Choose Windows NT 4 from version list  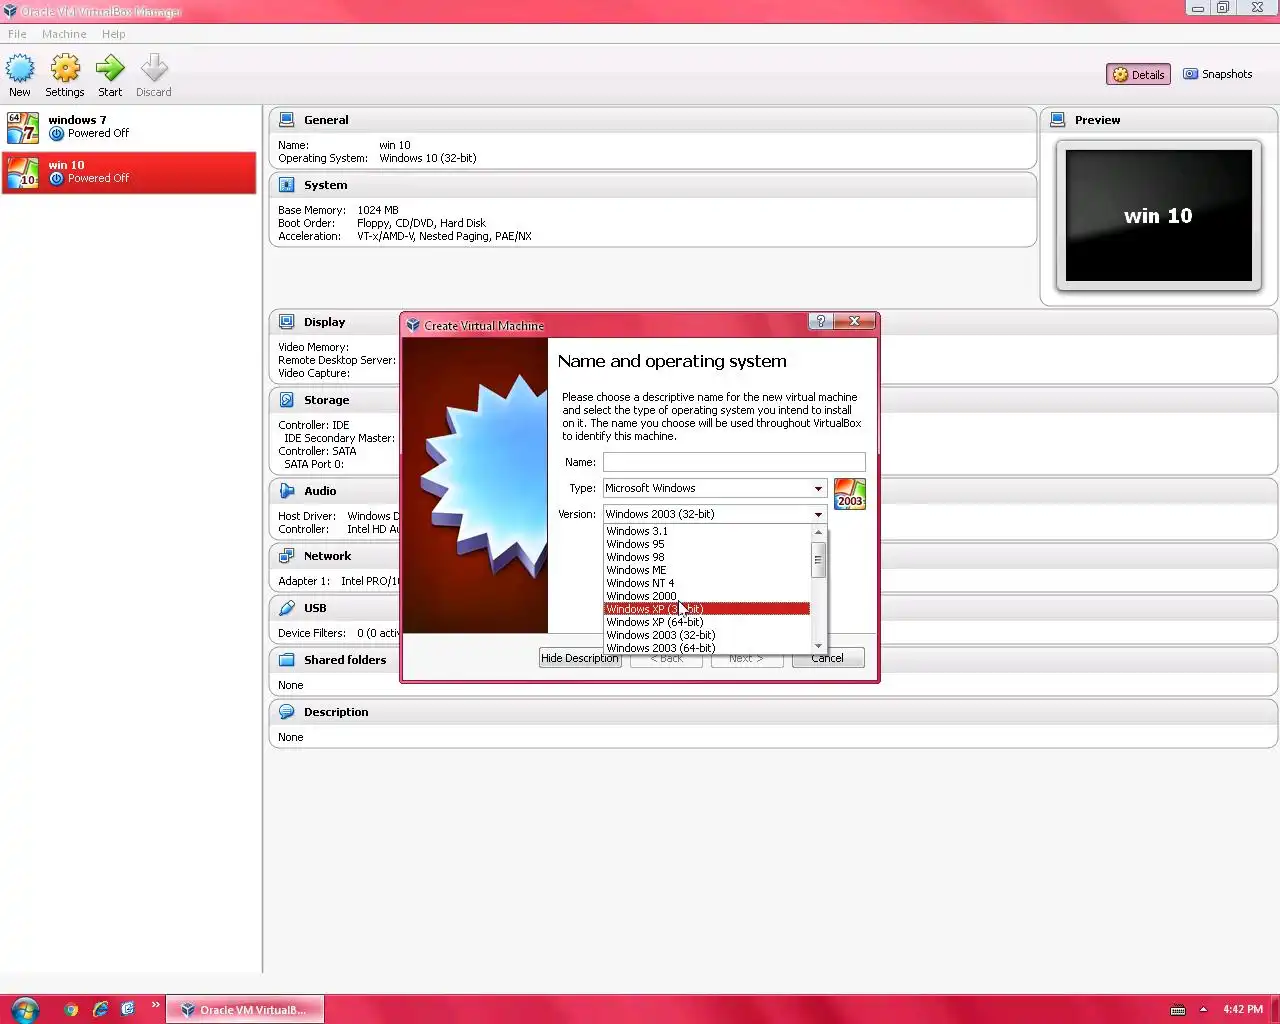coord(707,583)
